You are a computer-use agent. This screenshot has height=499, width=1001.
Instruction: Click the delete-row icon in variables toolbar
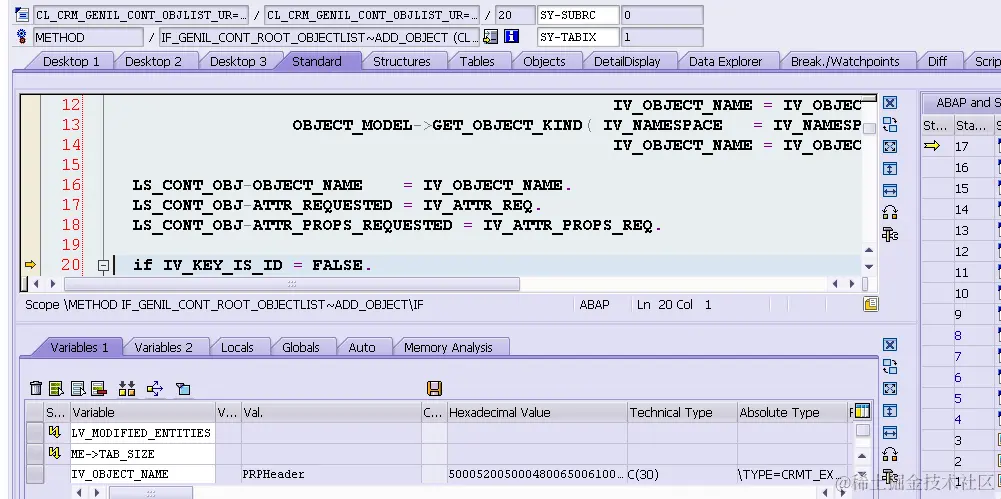98,388
